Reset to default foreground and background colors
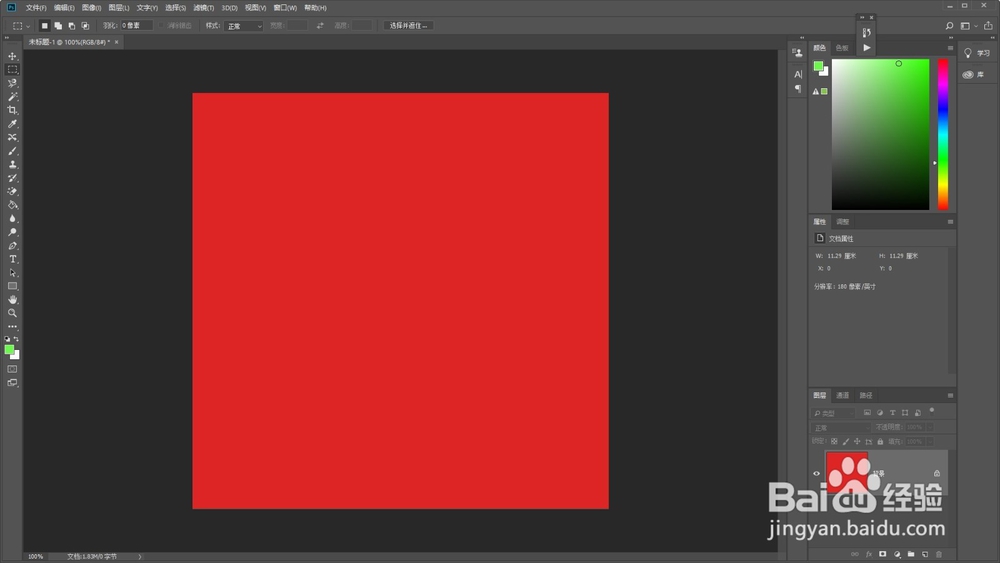The width and height of the screenshot is (1000, 563). click(x=8, y=339)
